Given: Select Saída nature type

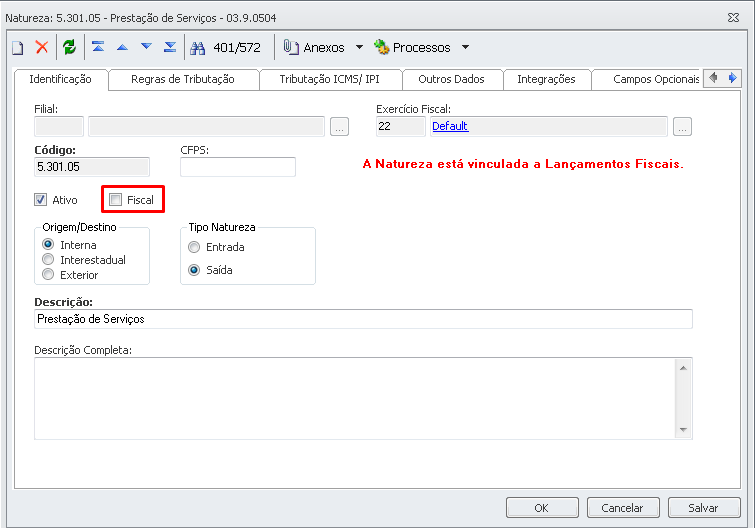Looking at the screenshot, I should 194,270.
